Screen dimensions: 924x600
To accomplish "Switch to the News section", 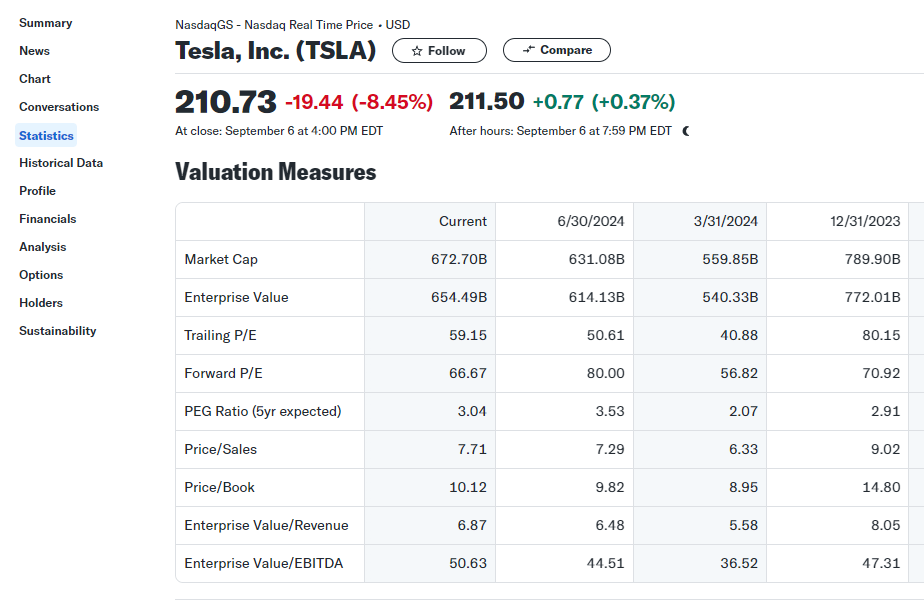I will (34, 50).
